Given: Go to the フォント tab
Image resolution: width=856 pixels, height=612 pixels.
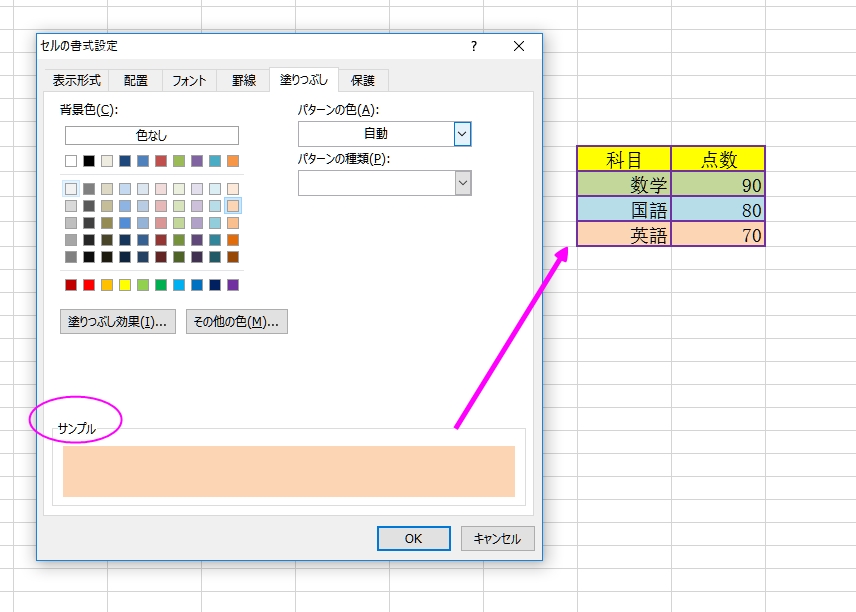Looking at the screenshot, I should pos(189,80).
